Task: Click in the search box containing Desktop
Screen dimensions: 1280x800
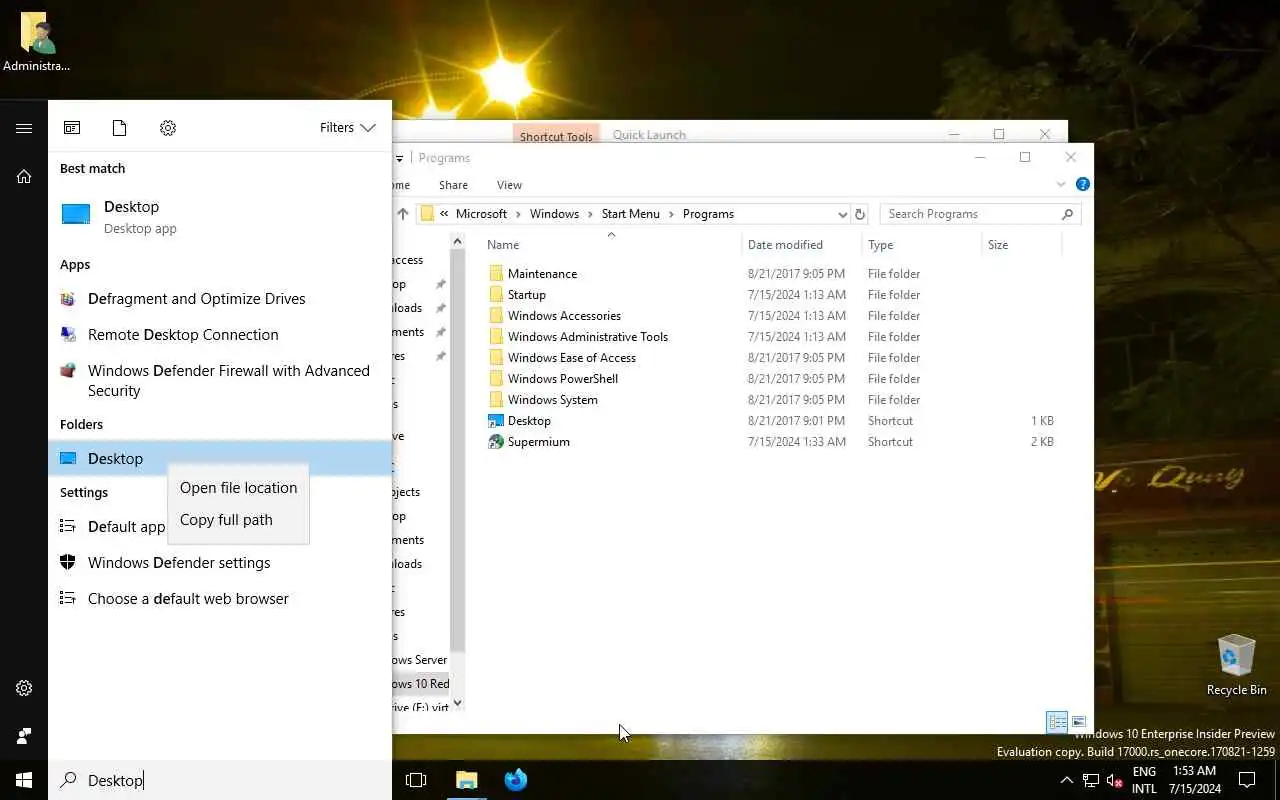Action: click(x=220, y=780)
